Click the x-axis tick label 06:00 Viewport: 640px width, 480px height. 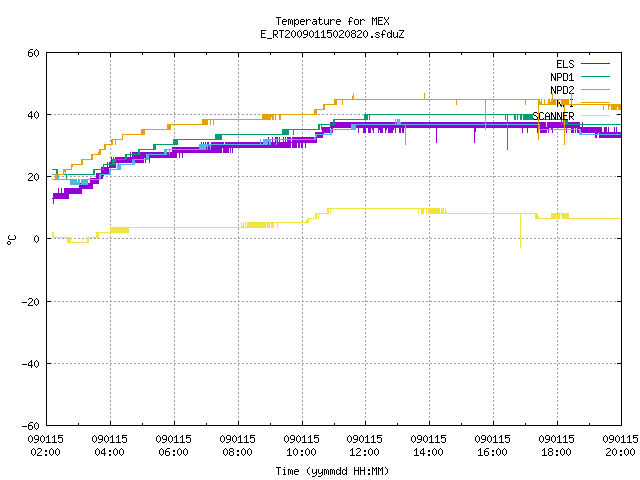click(x=173, y=452)
